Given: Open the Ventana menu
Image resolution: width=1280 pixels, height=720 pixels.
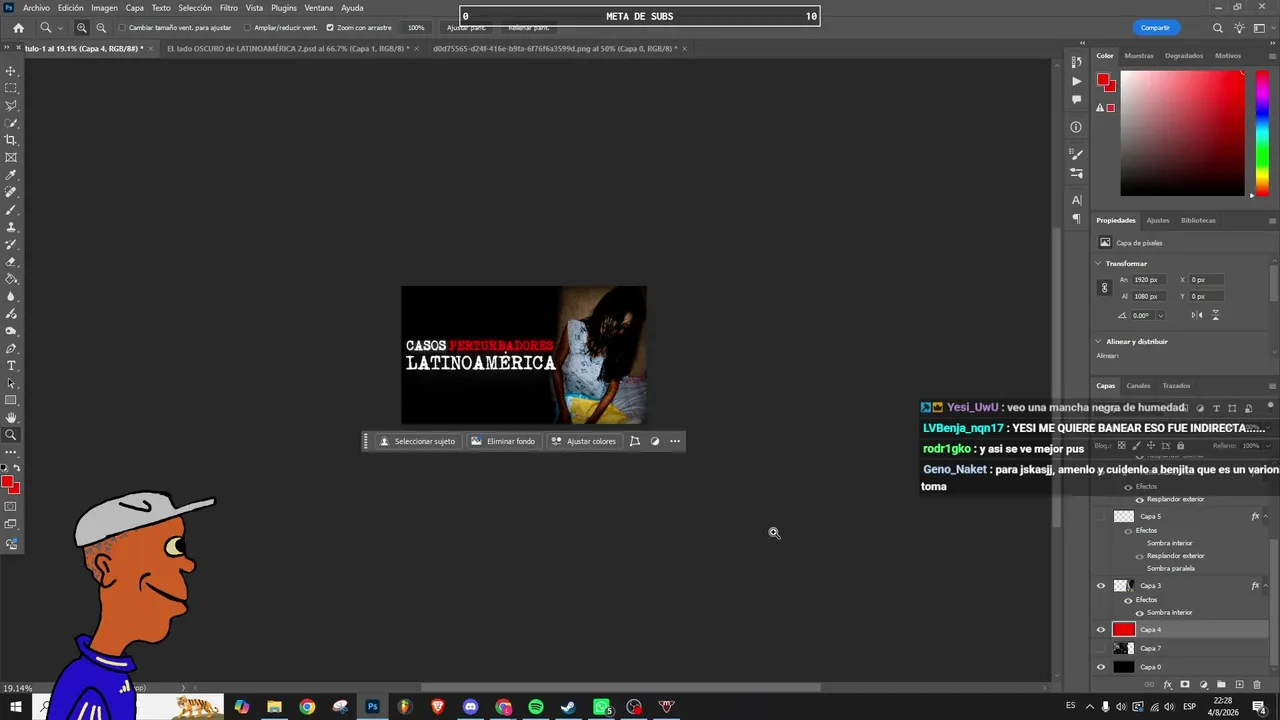Looking at the screenshot, I should pos(319,8).
